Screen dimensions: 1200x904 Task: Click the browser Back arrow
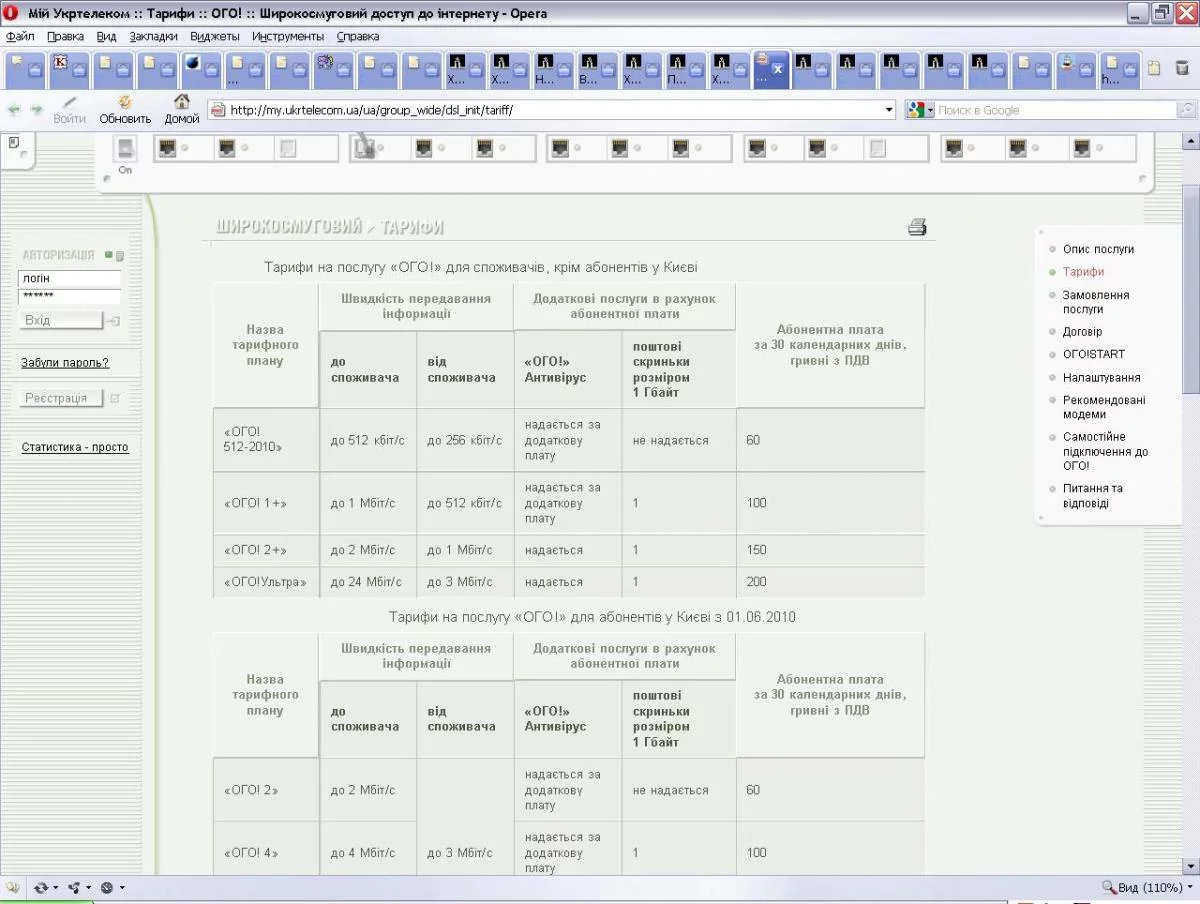click(x=14, y=110)
